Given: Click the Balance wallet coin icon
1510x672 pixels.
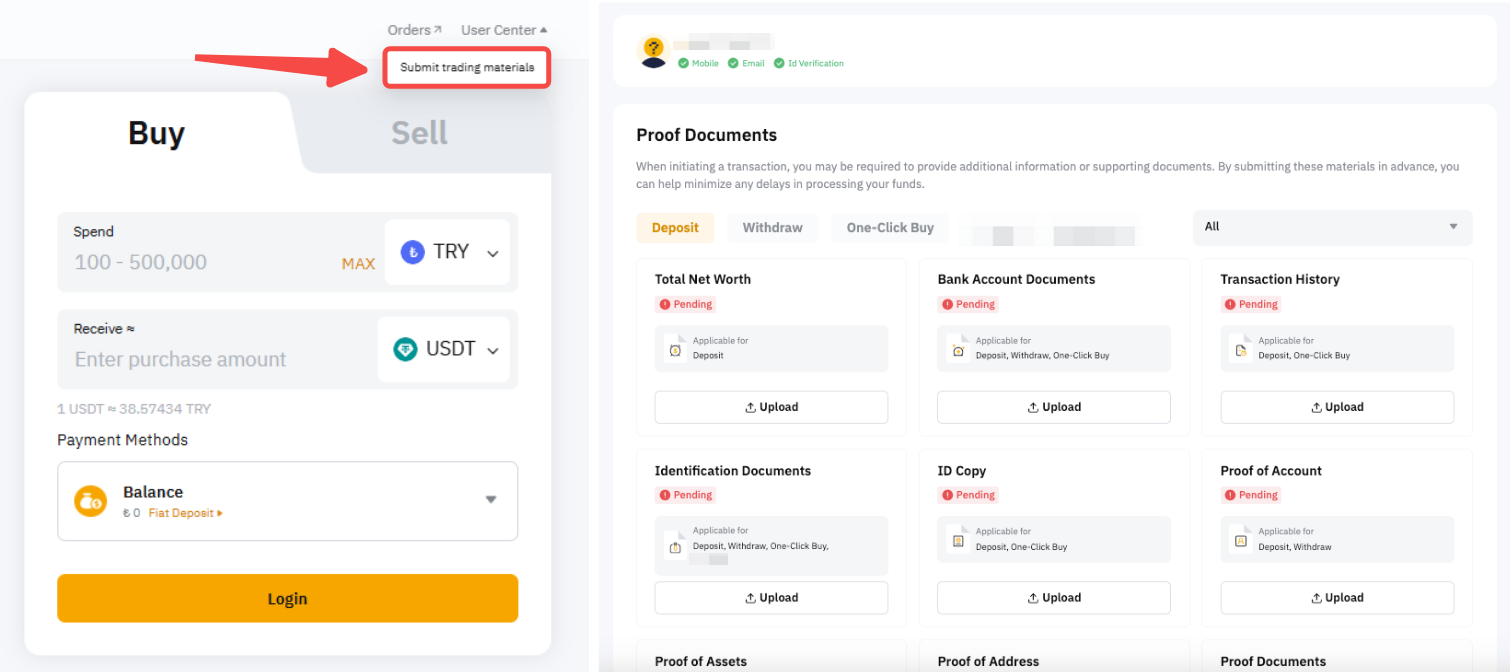Looking at the screenshot, I should coord(90,501).
